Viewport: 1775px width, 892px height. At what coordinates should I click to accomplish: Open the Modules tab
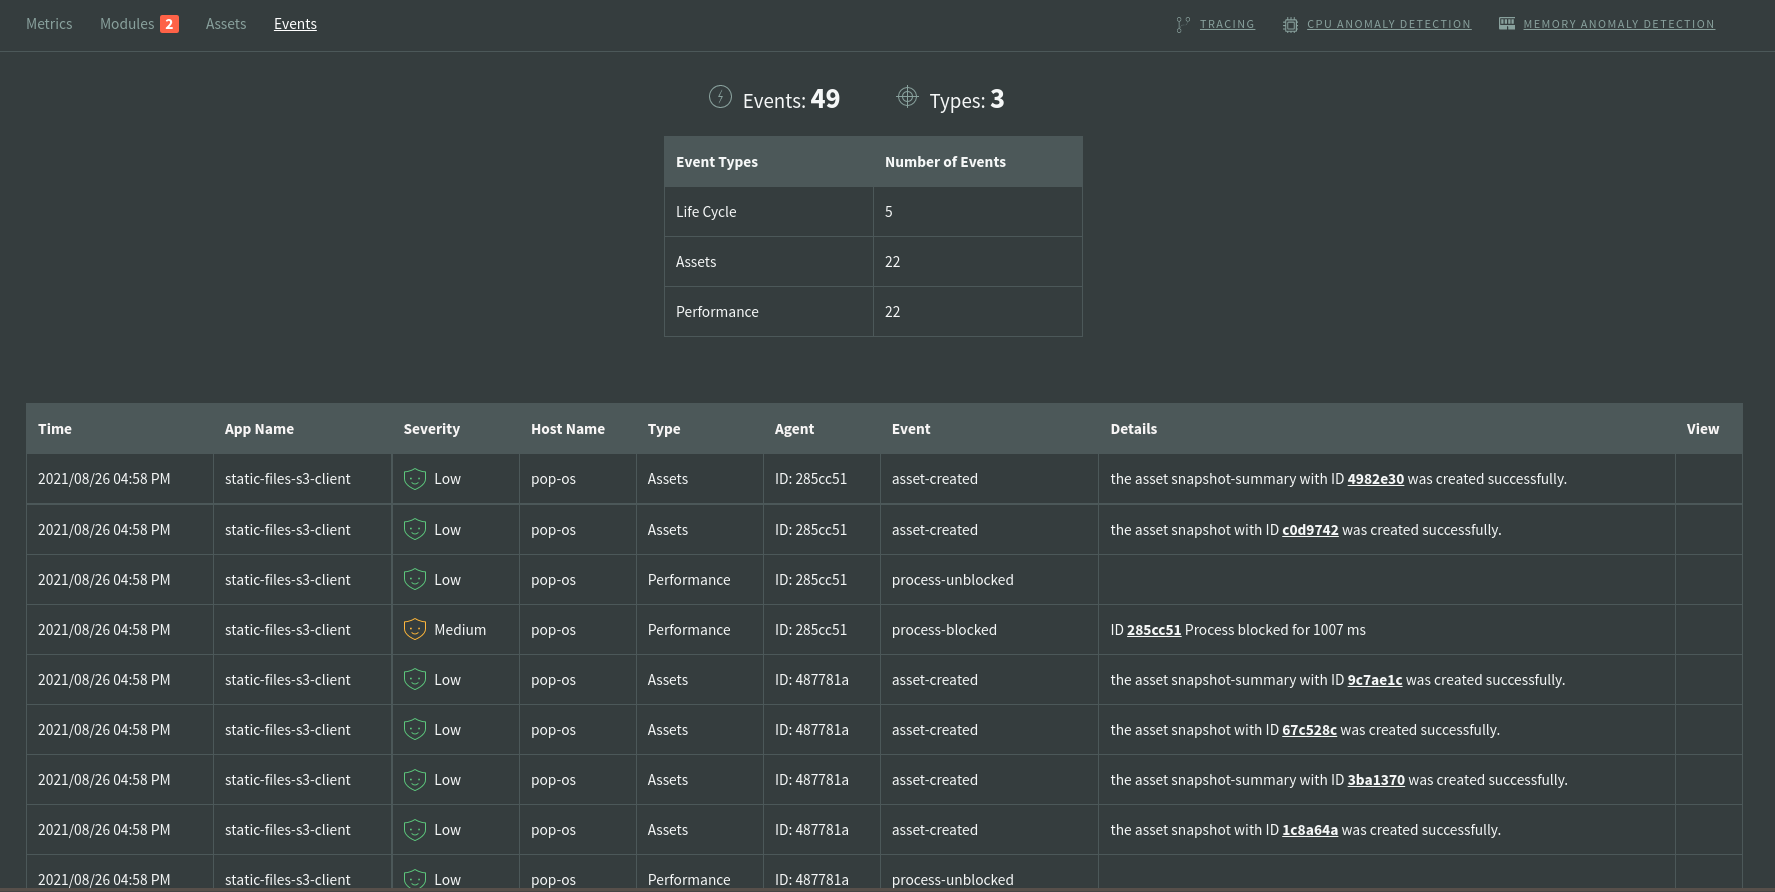click(127, 24)
